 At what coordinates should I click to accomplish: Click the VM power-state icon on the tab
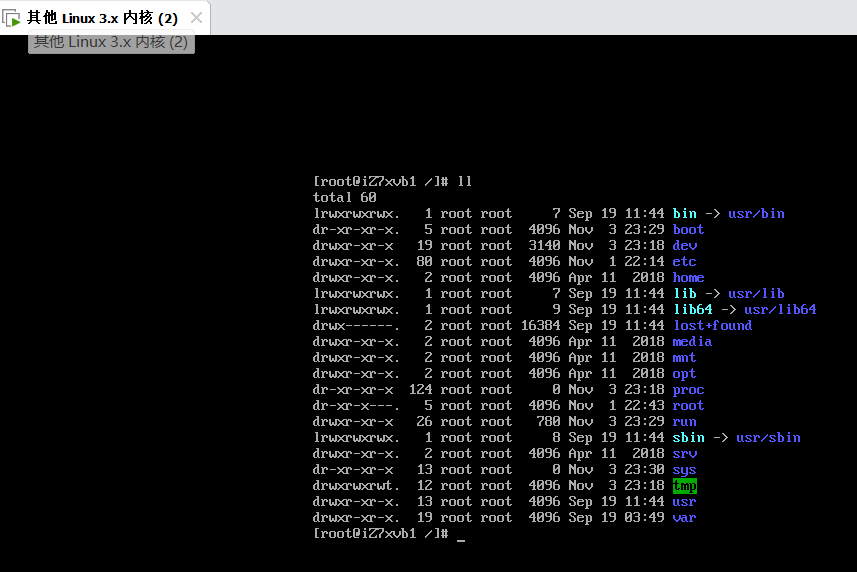(12, 18)
